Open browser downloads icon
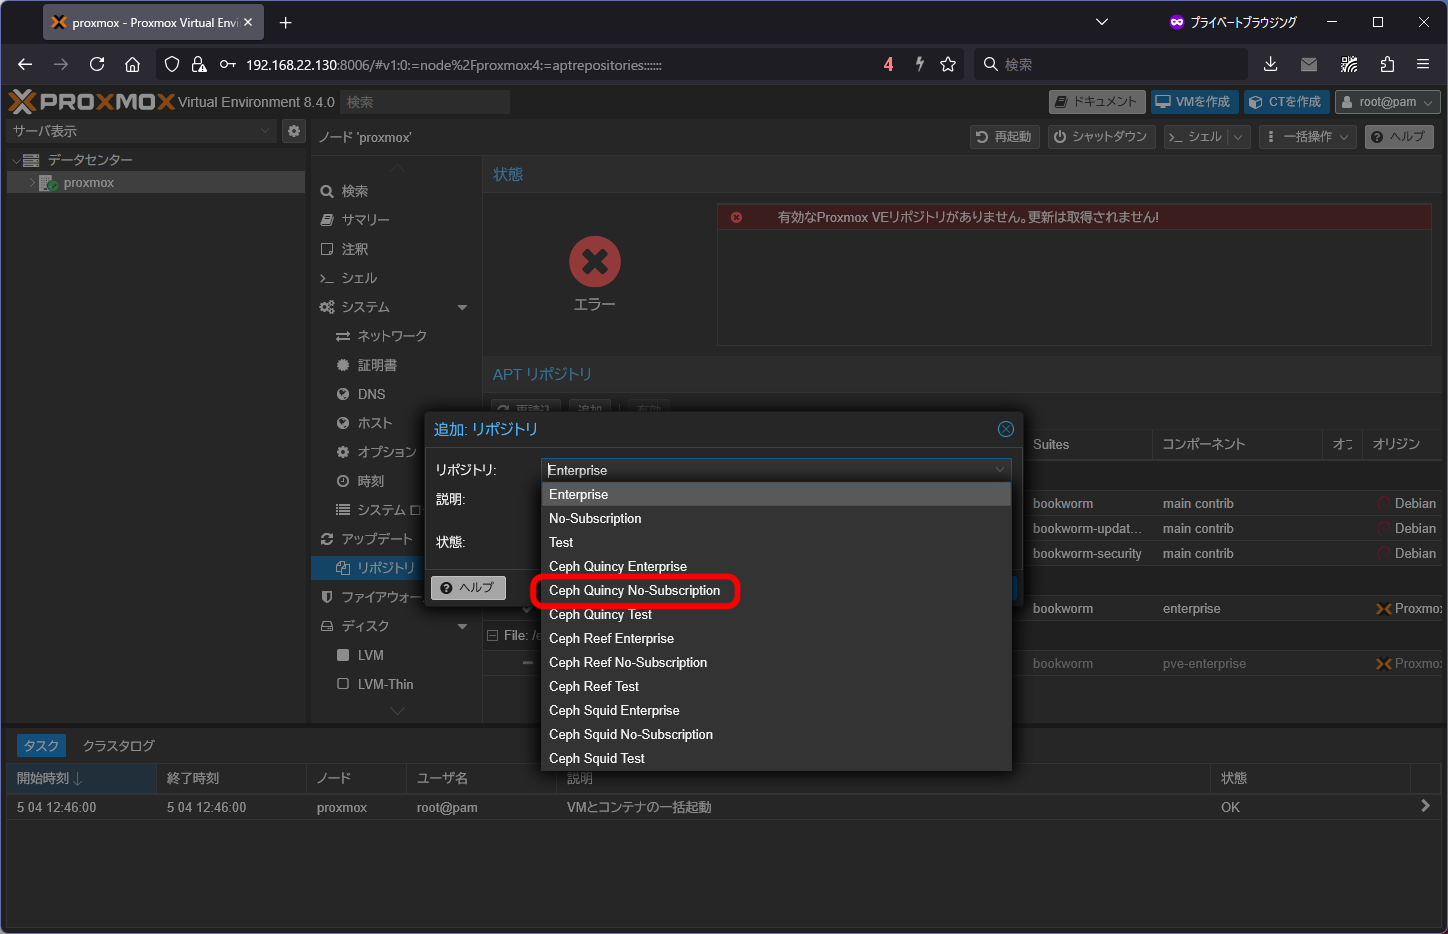The image size is (1448, 934). point(1270,64)
